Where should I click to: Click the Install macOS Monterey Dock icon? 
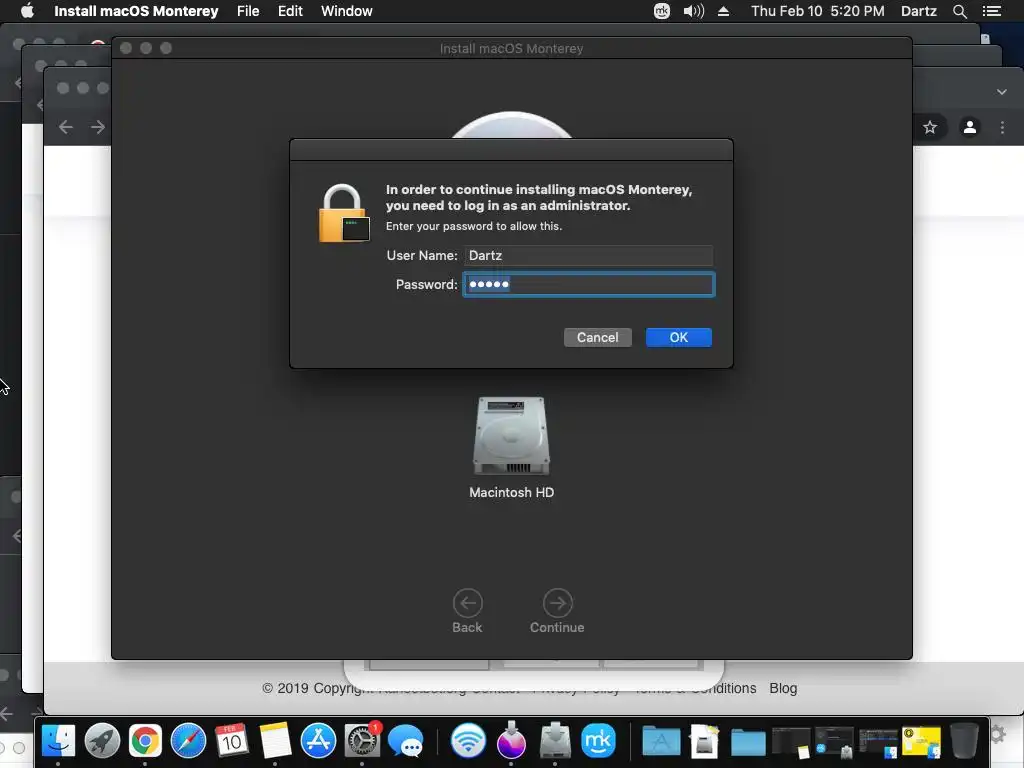pos(511,741)
